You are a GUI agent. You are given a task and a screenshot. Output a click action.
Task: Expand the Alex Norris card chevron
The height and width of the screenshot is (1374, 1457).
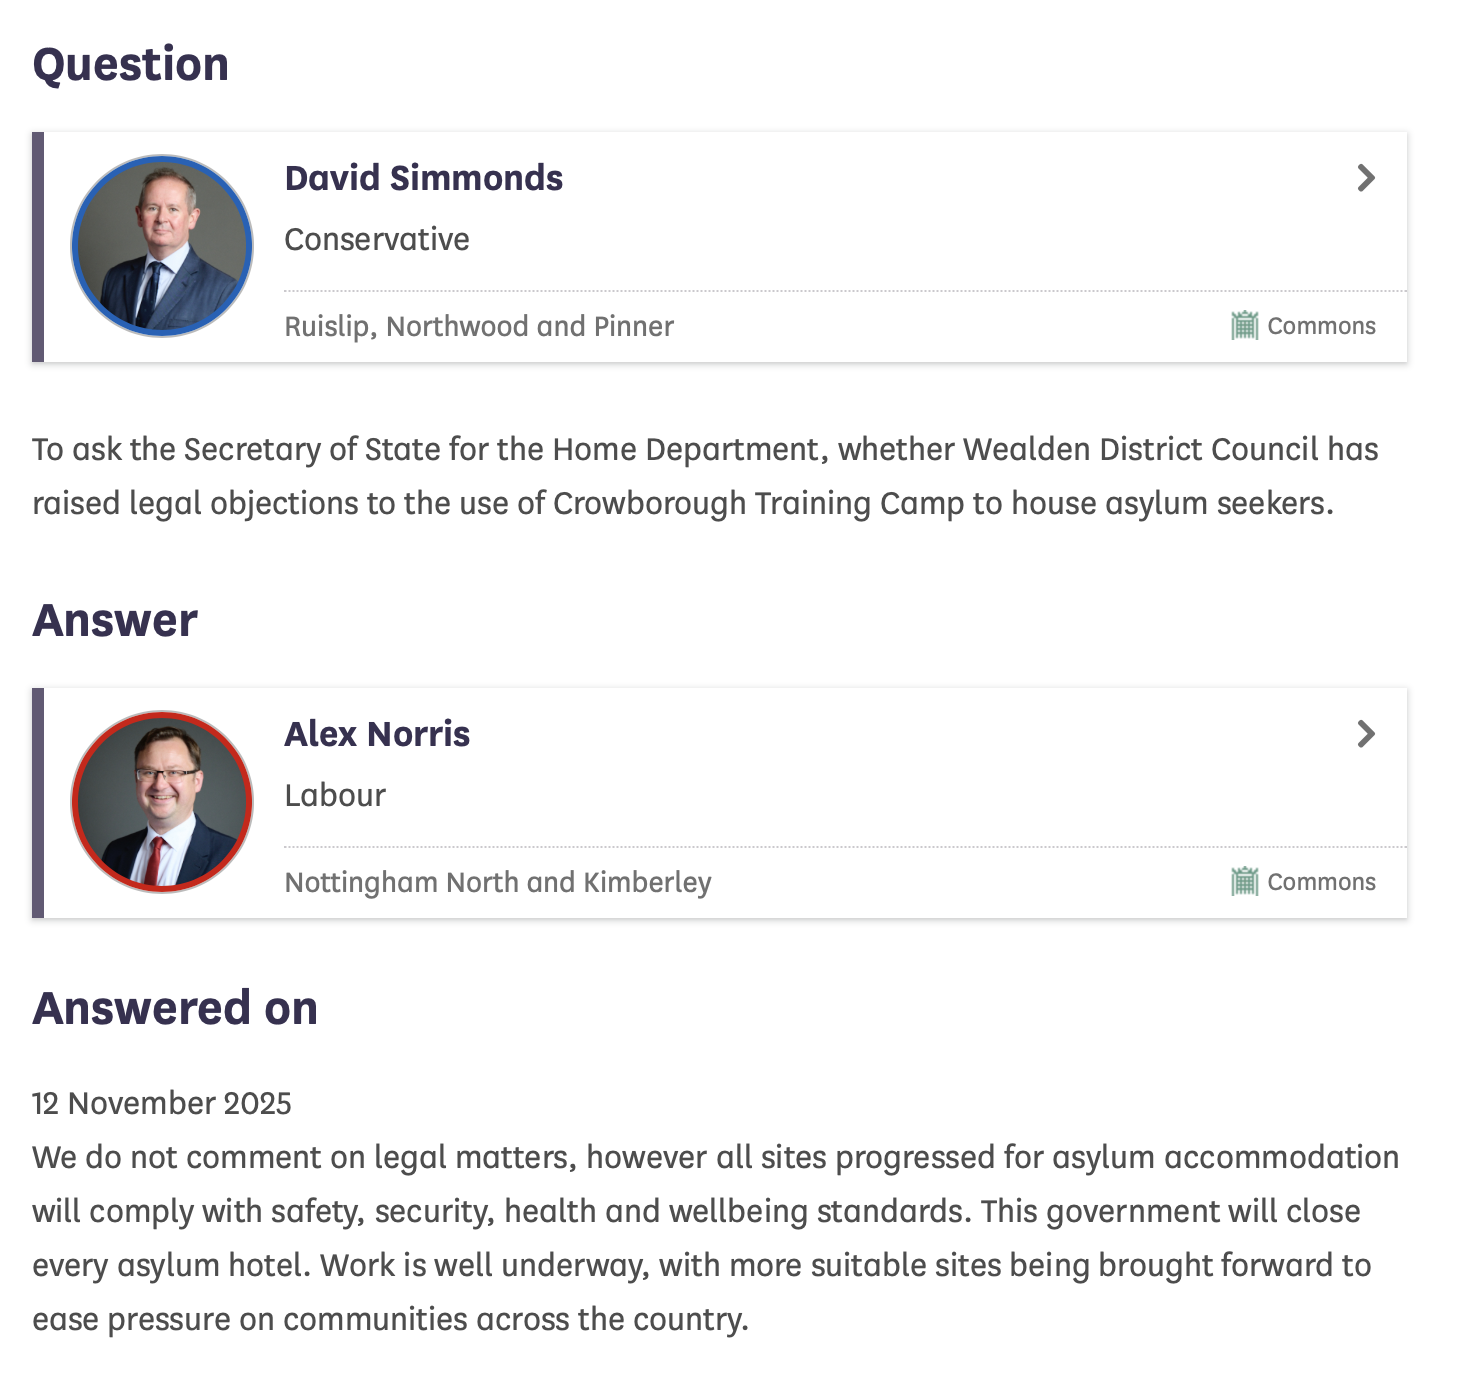coord(1366,734)
